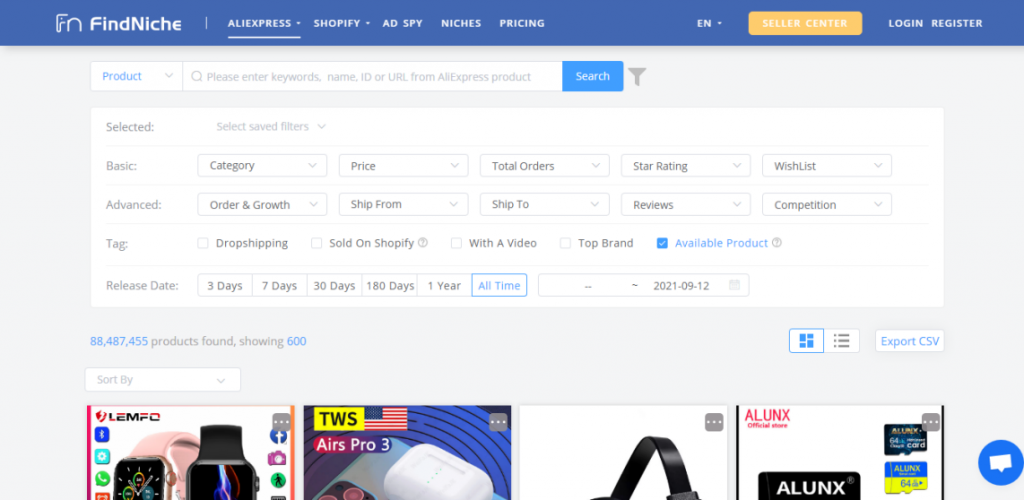Select the 3 Days release date

click(x=225, y=285)
